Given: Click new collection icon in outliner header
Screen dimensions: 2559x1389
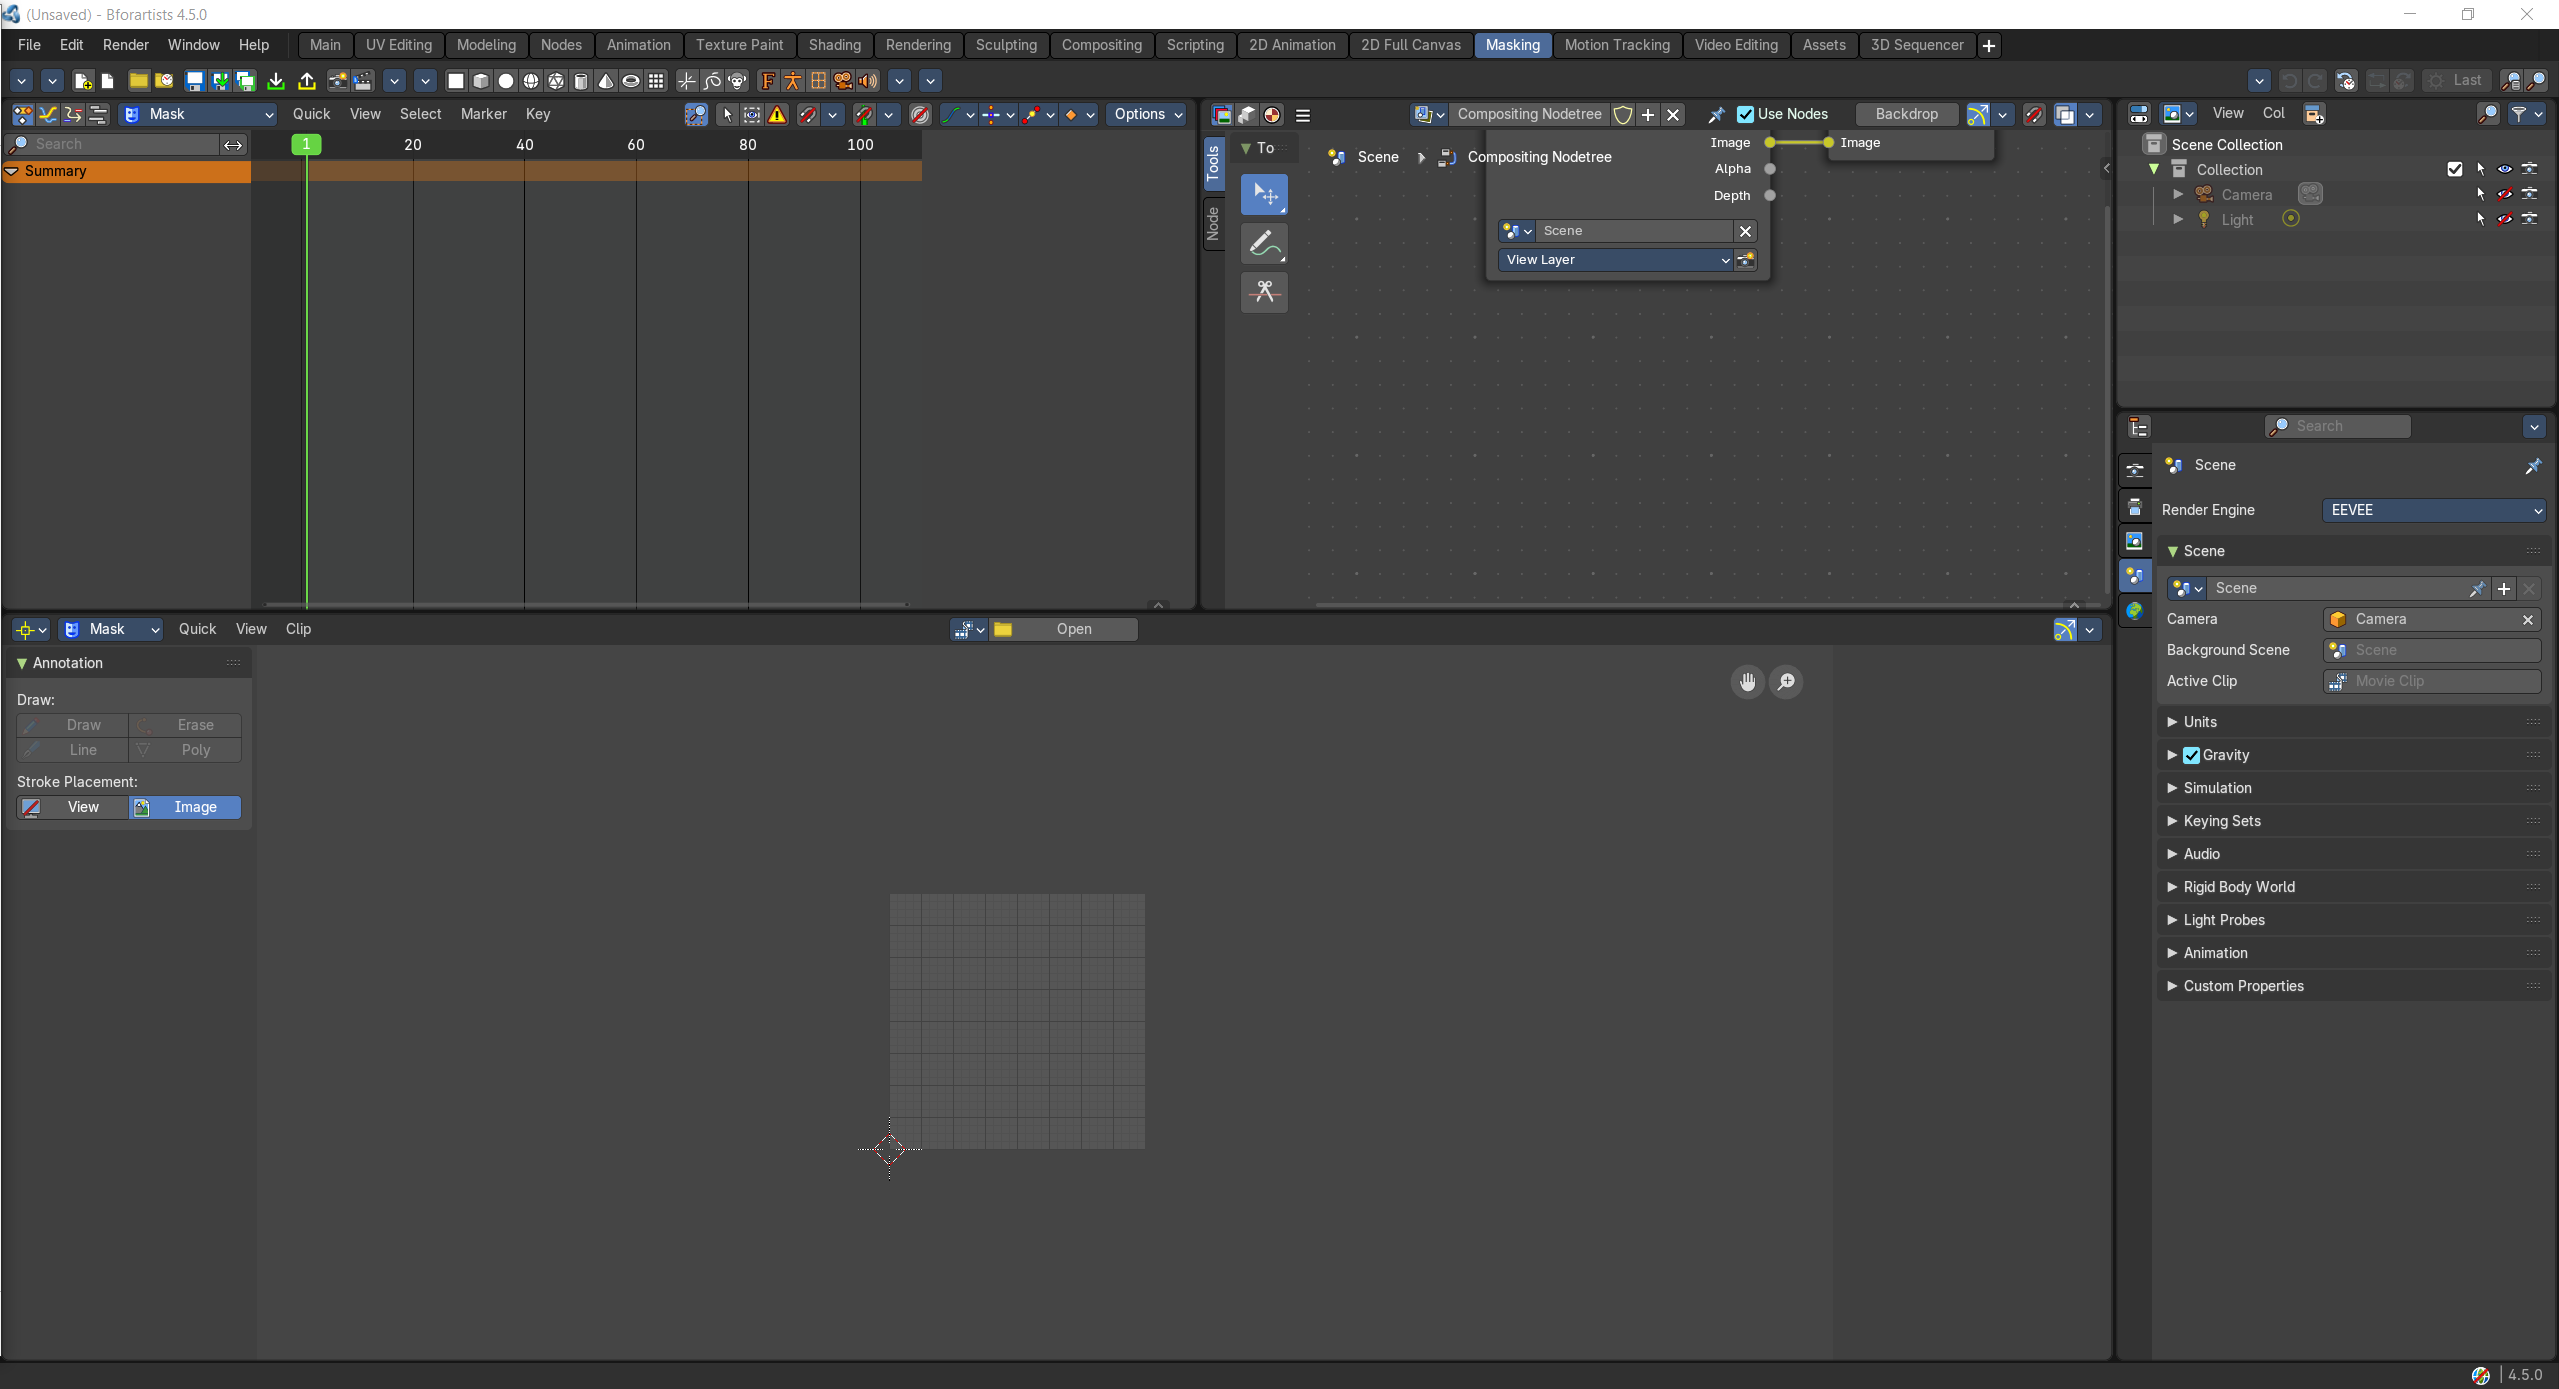Looking at the screenshot, I should pos(2313,114).
